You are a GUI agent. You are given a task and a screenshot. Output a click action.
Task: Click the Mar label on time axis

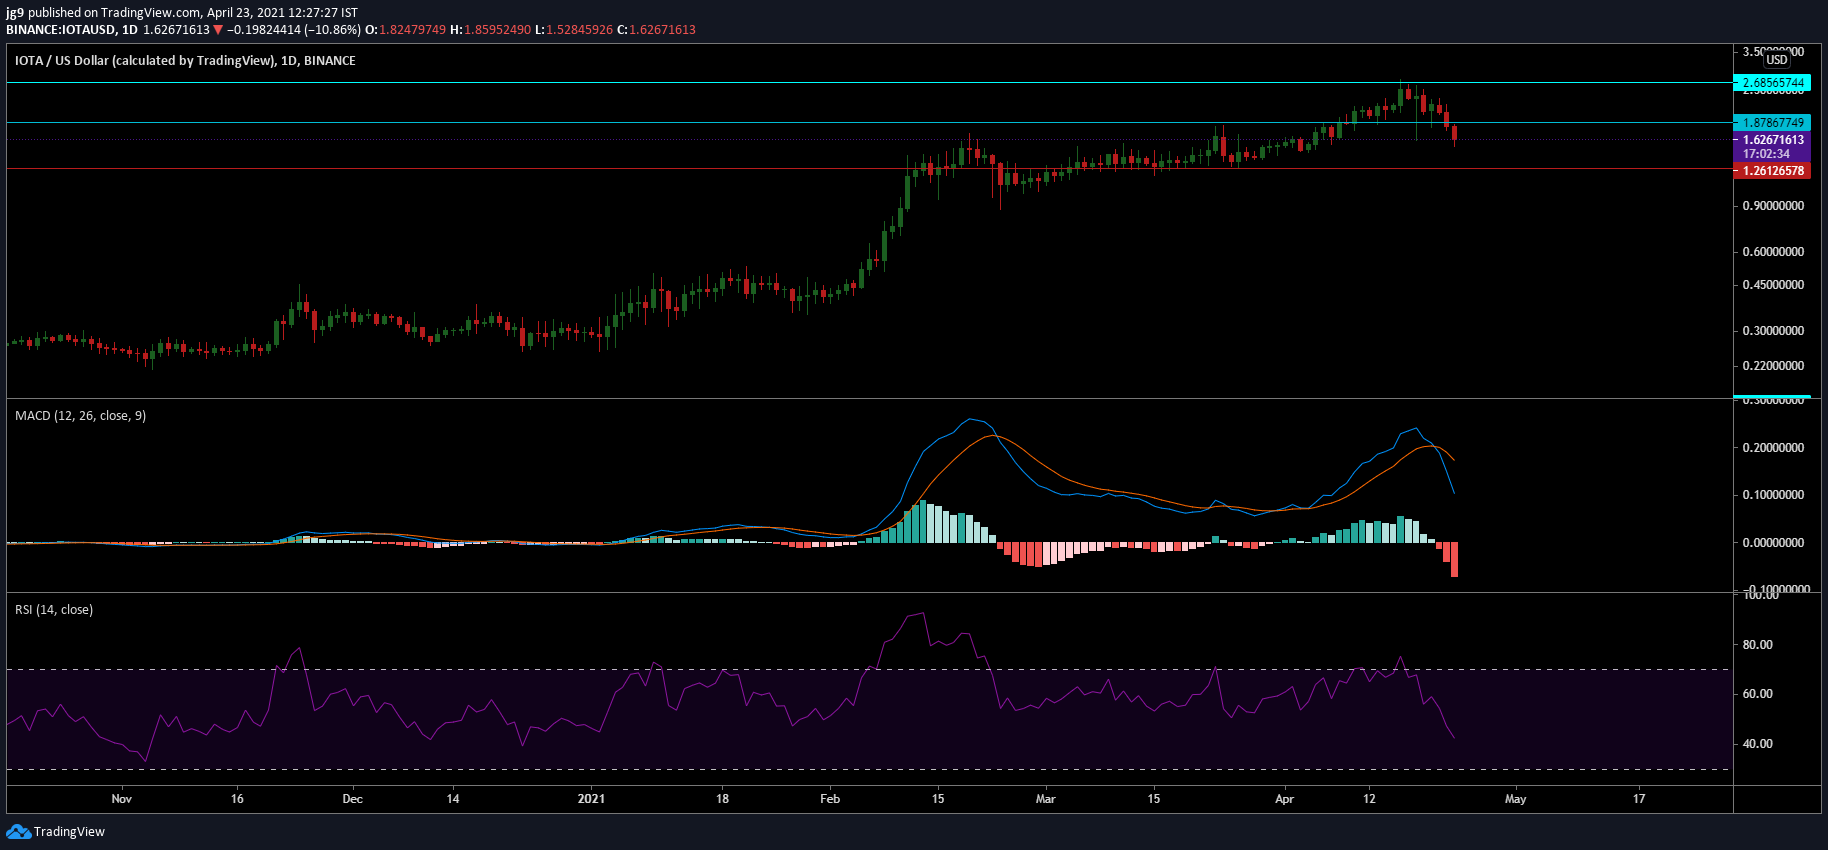pyautogui.click(x=1045, y=798)
